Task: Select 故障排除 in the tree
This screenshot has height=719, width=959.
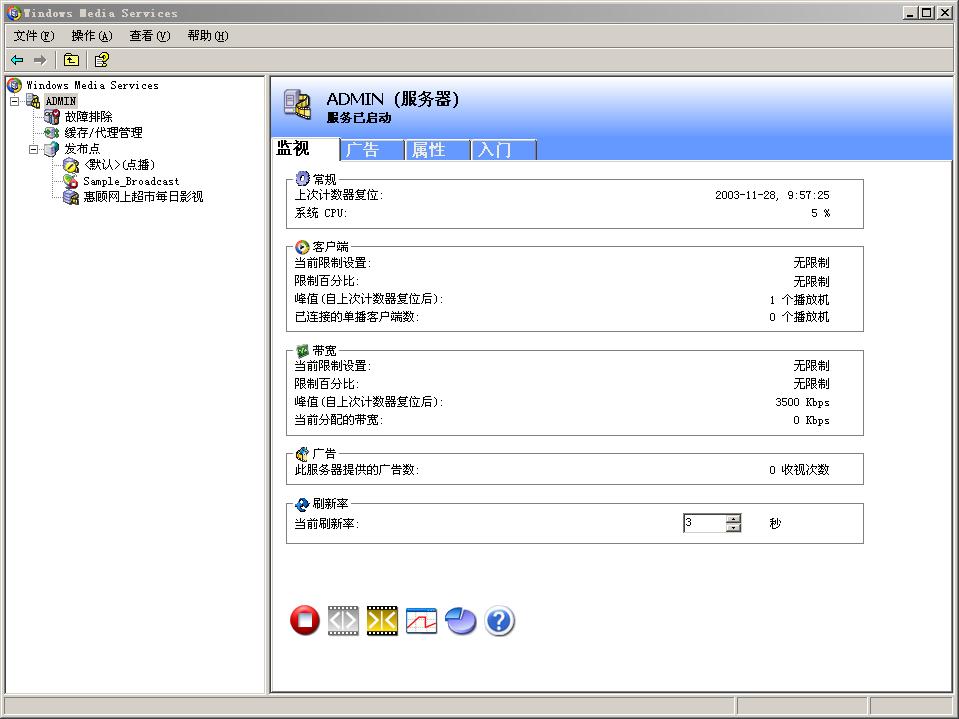Action: pos(89,117)
